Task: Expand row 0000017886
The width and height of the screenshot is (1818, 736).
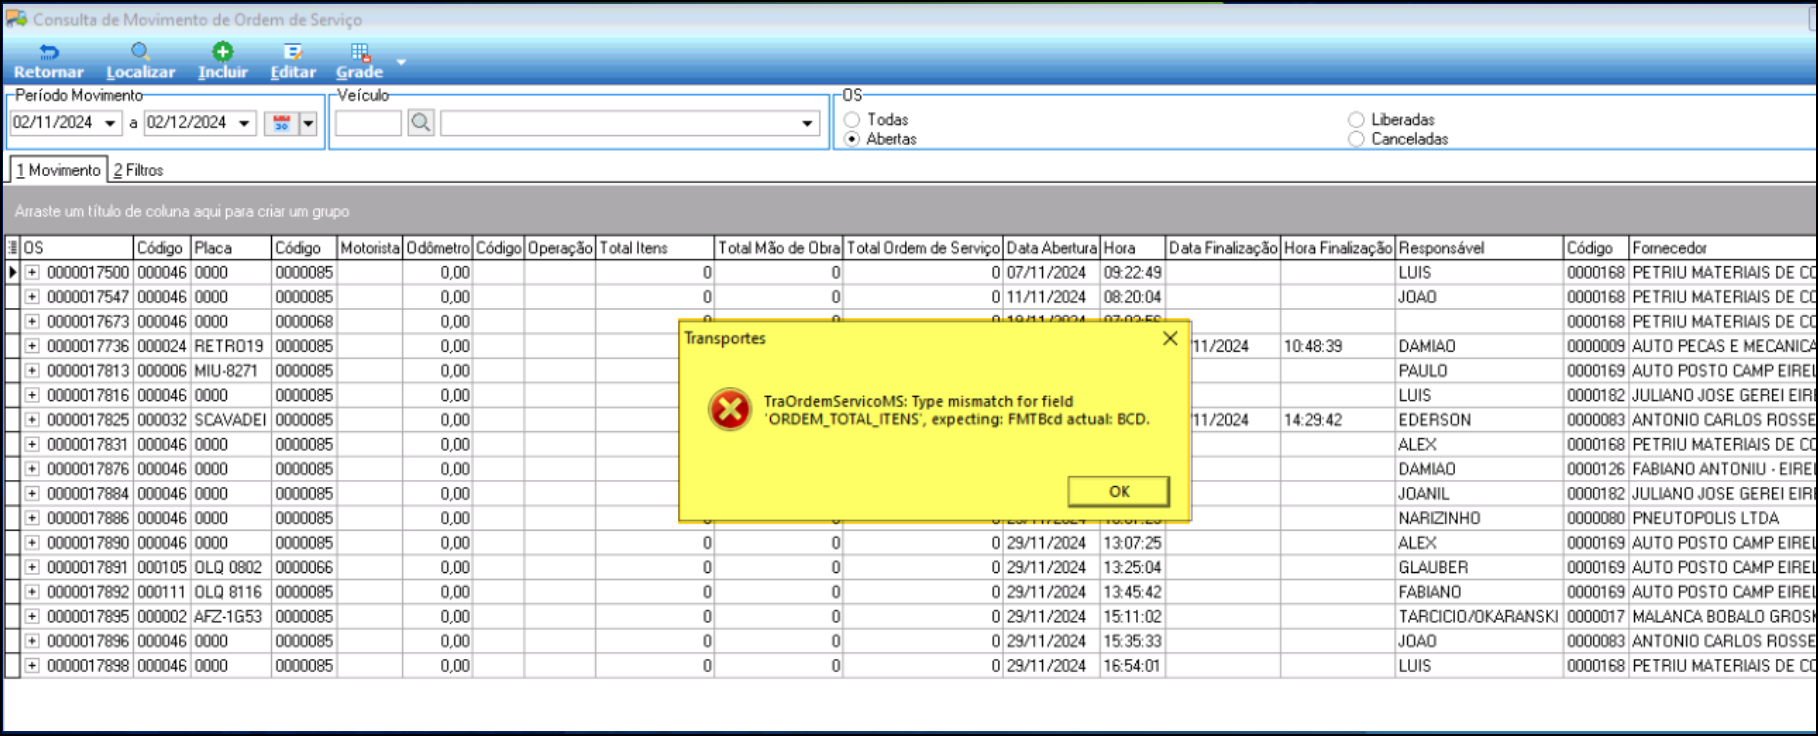Action: click(x=32, y=518)
